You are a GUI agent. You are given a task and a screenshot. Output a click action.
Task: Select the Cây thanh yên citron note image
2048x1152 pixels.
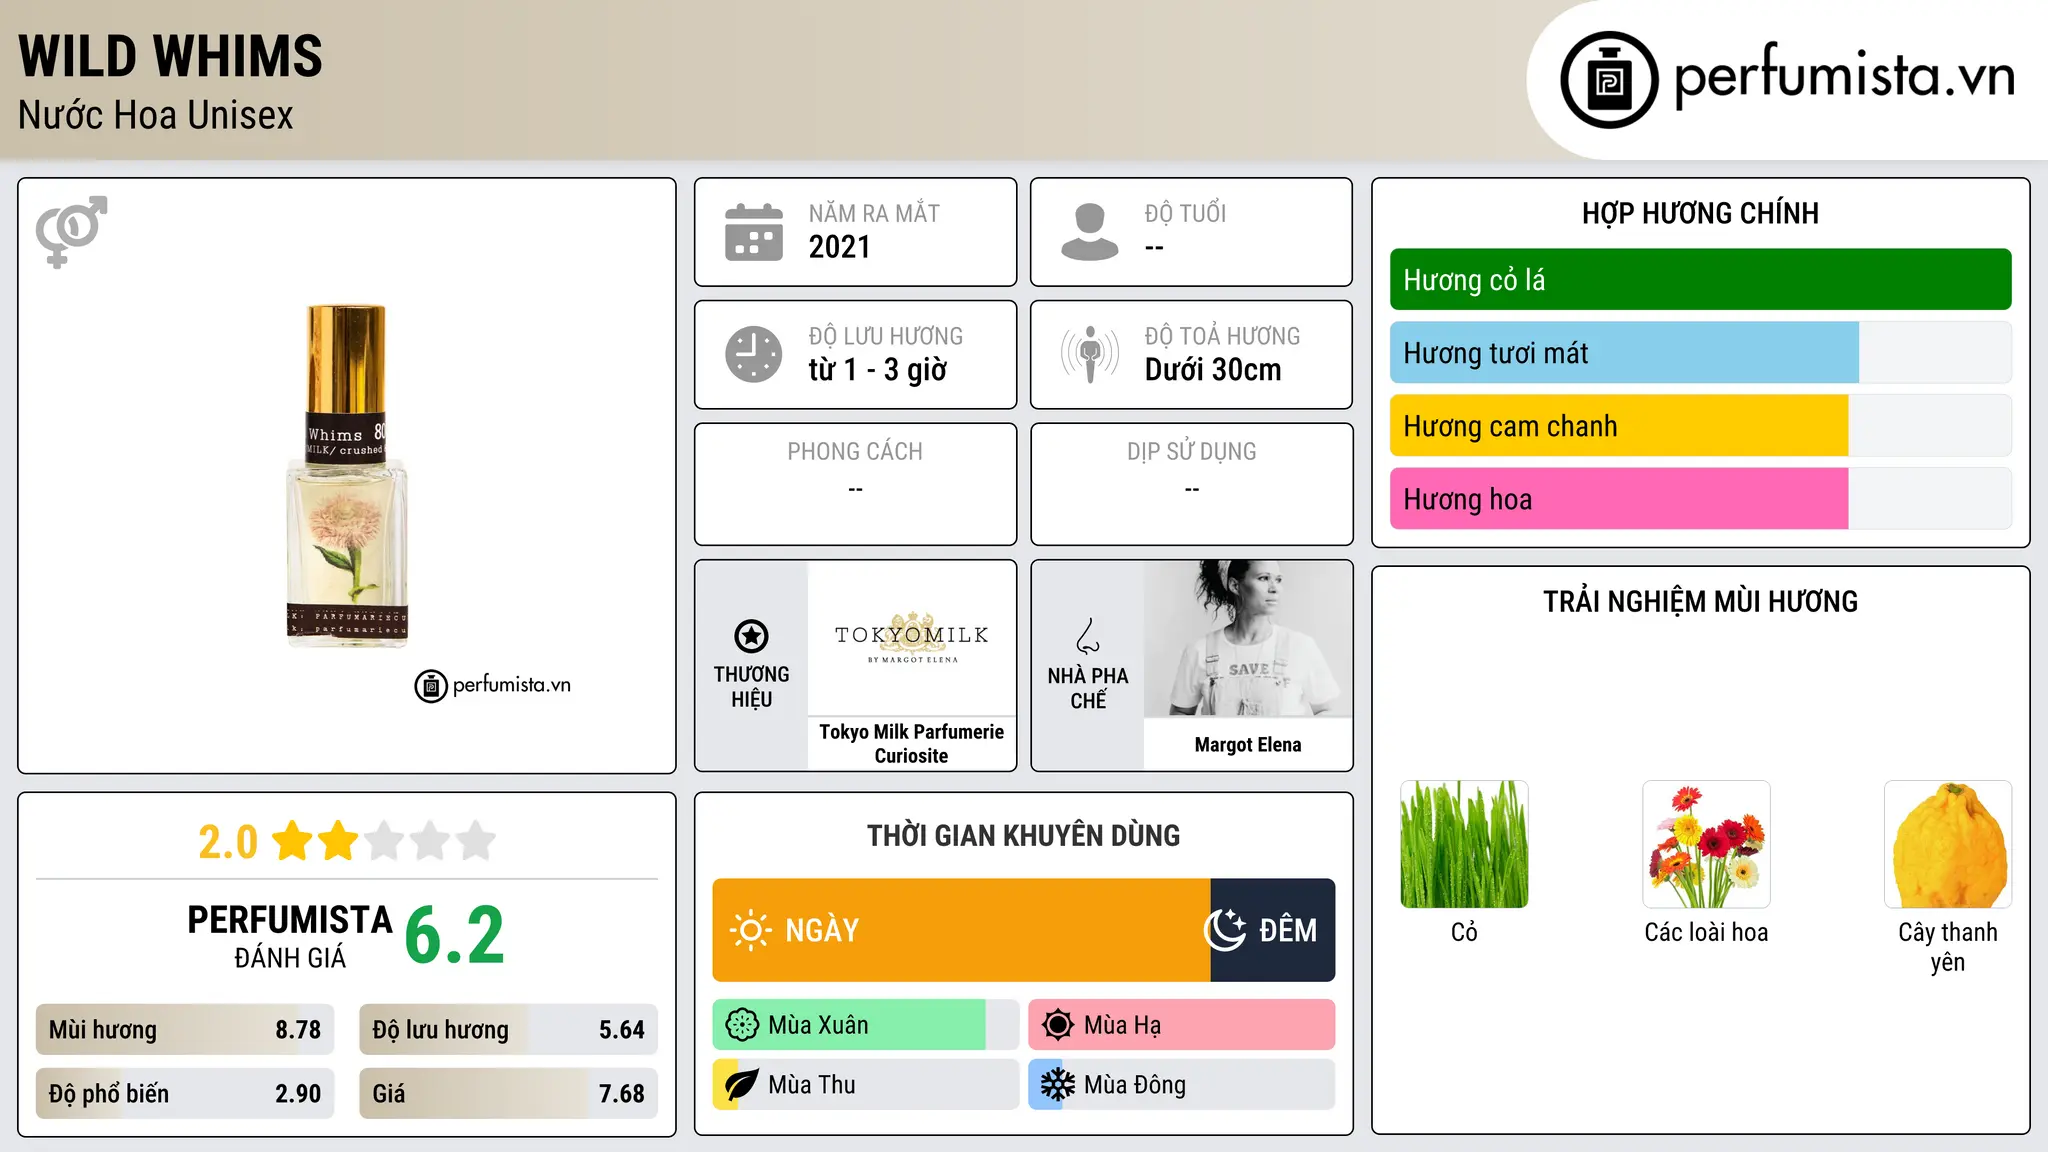pos(1948,844)
